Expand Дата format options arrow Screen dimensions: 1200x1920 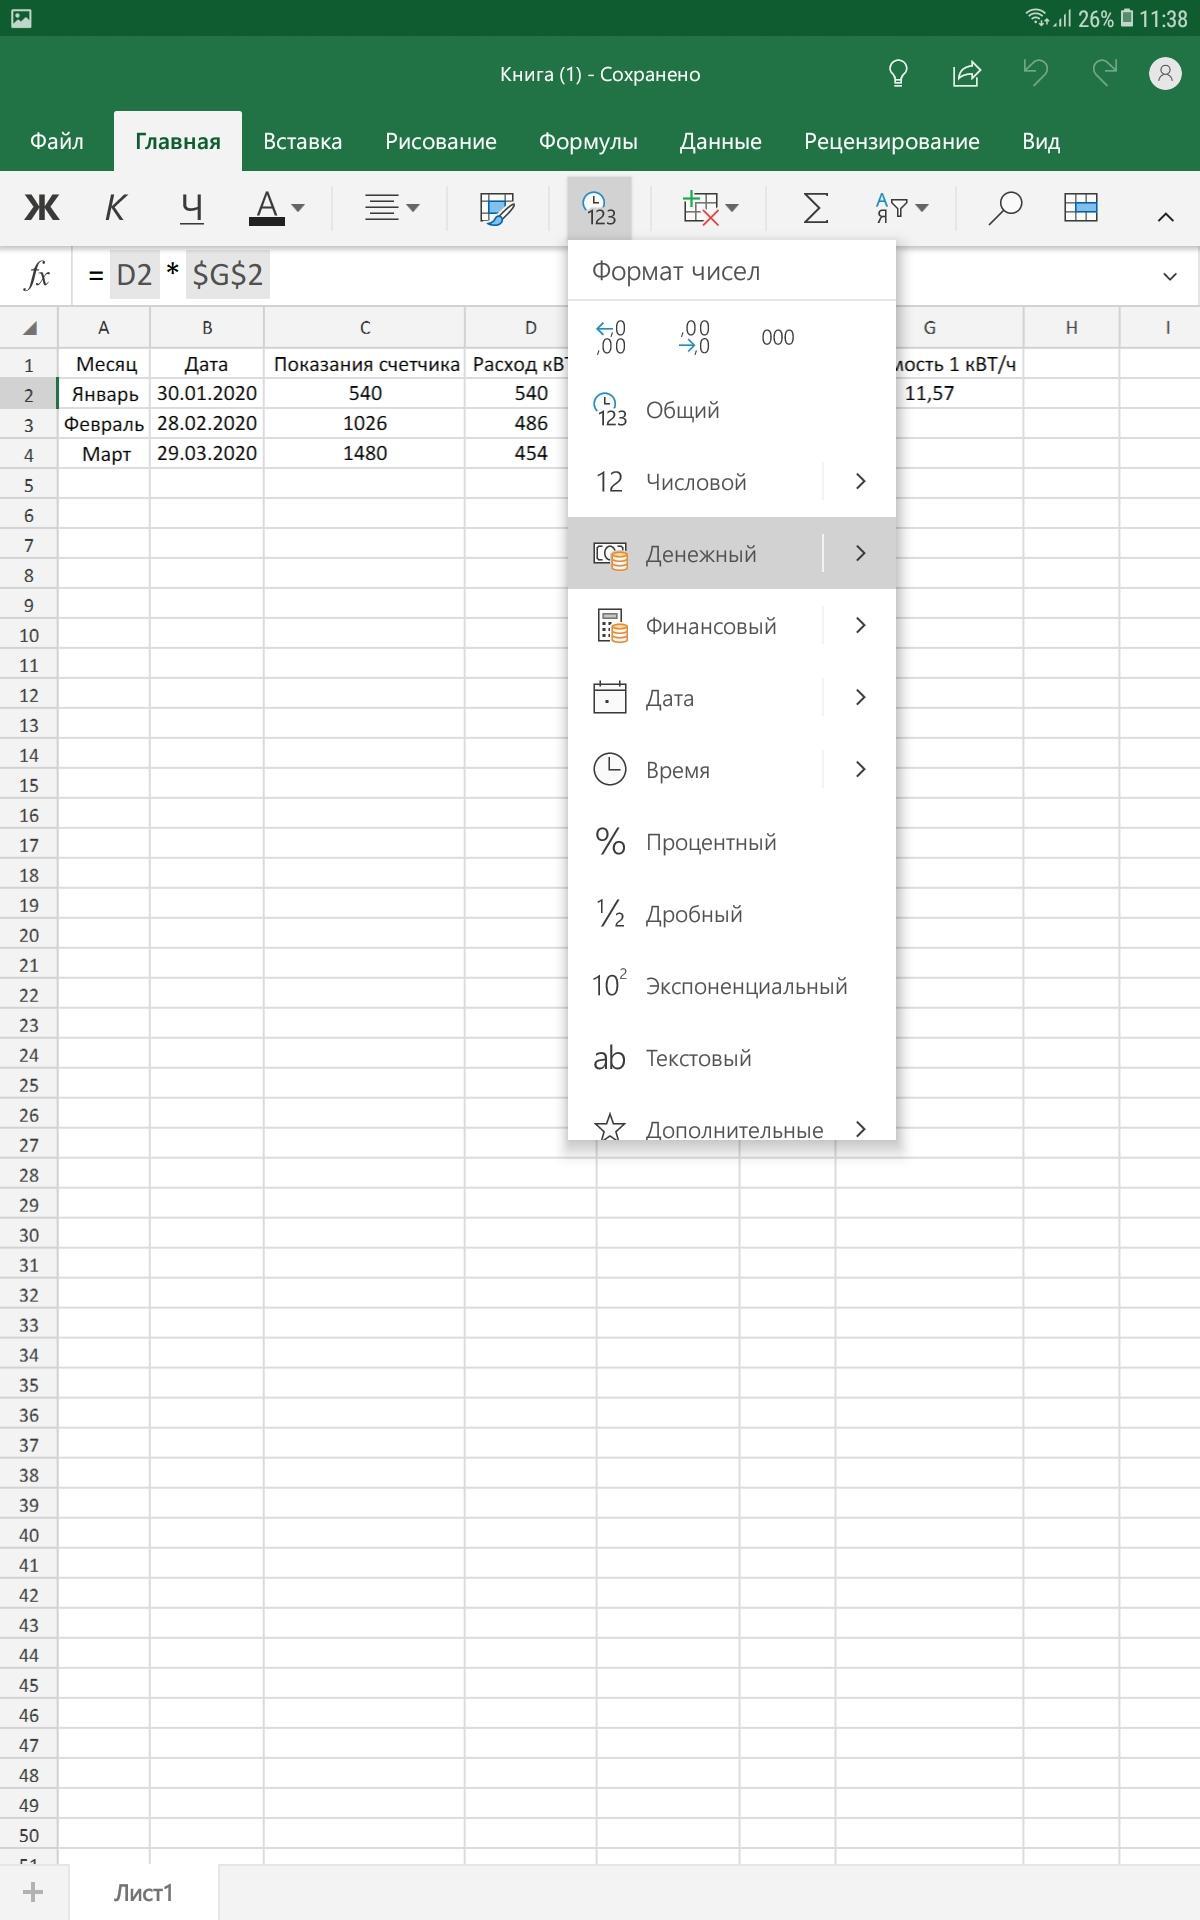pos(860,698)
